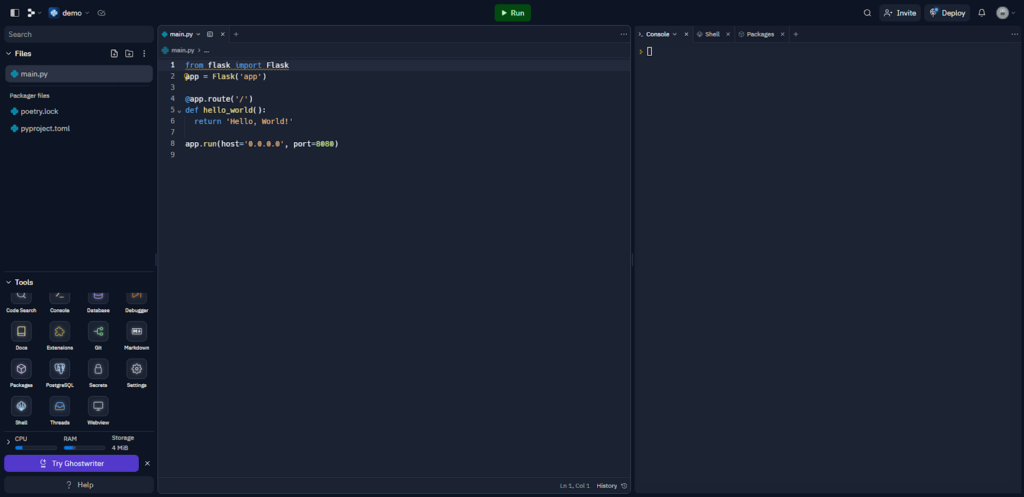The image size is (1024, 497).
Task: Open the Database tool
Action: pos(98,302)
